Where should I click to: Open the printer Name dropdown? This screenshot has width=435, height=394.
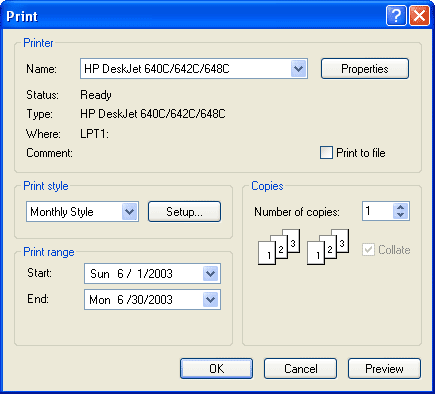coord(298,69)
